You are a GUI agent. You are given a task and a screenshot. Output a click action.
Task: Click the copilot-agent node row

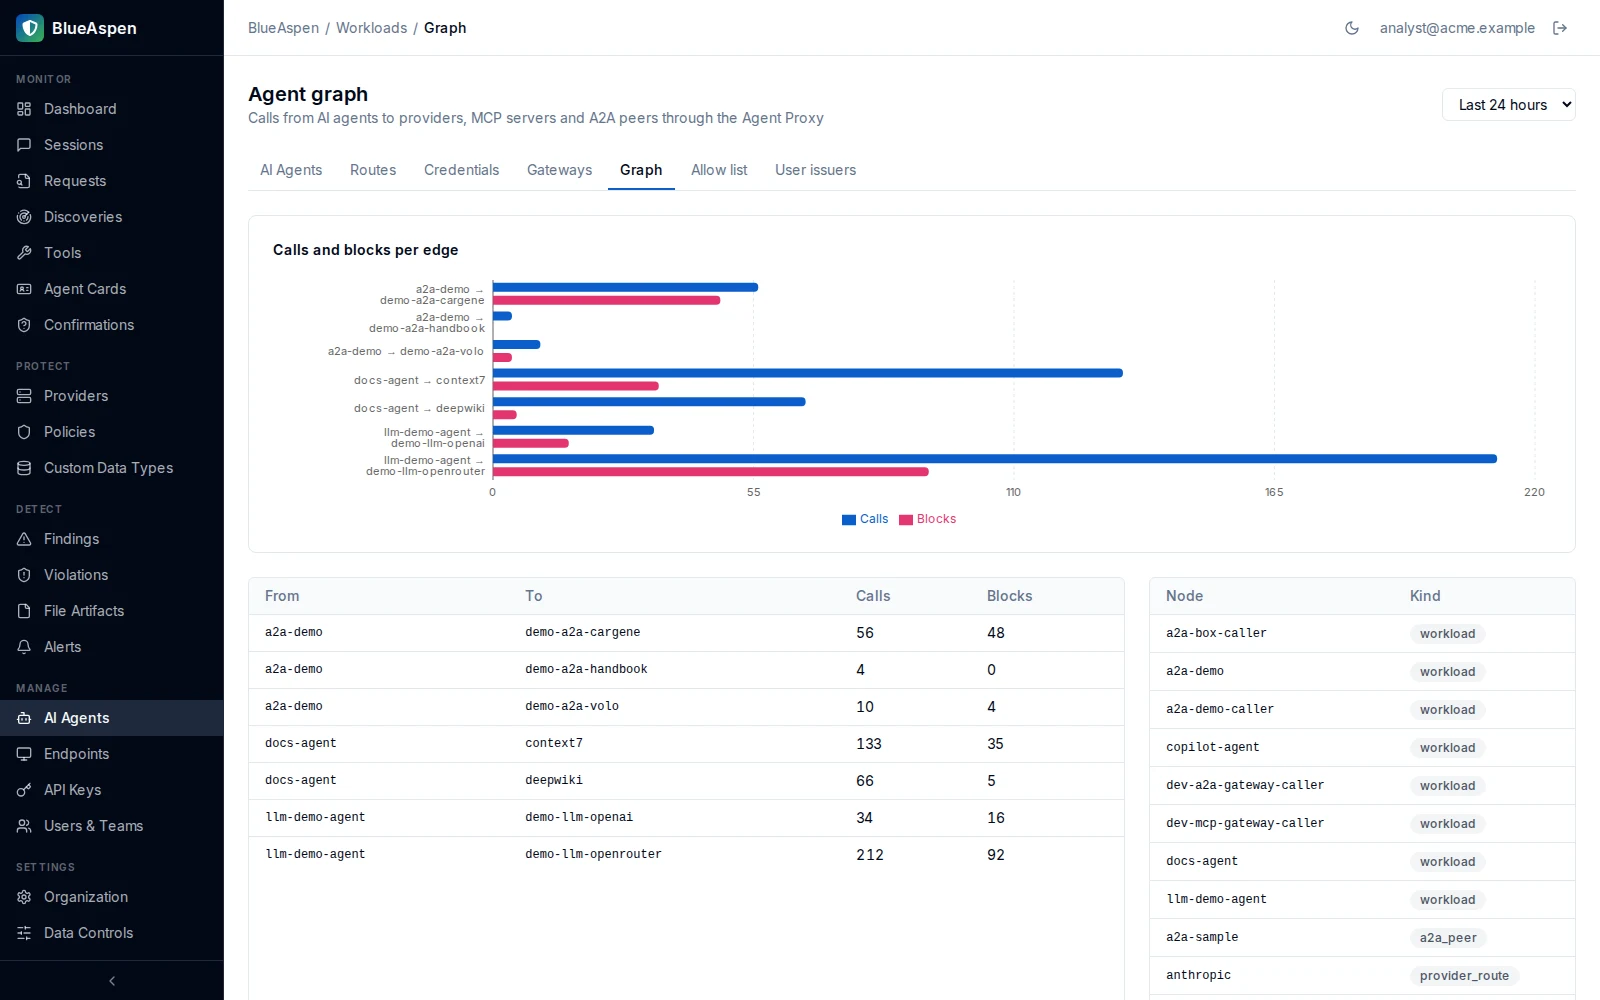pos(1362,747)
